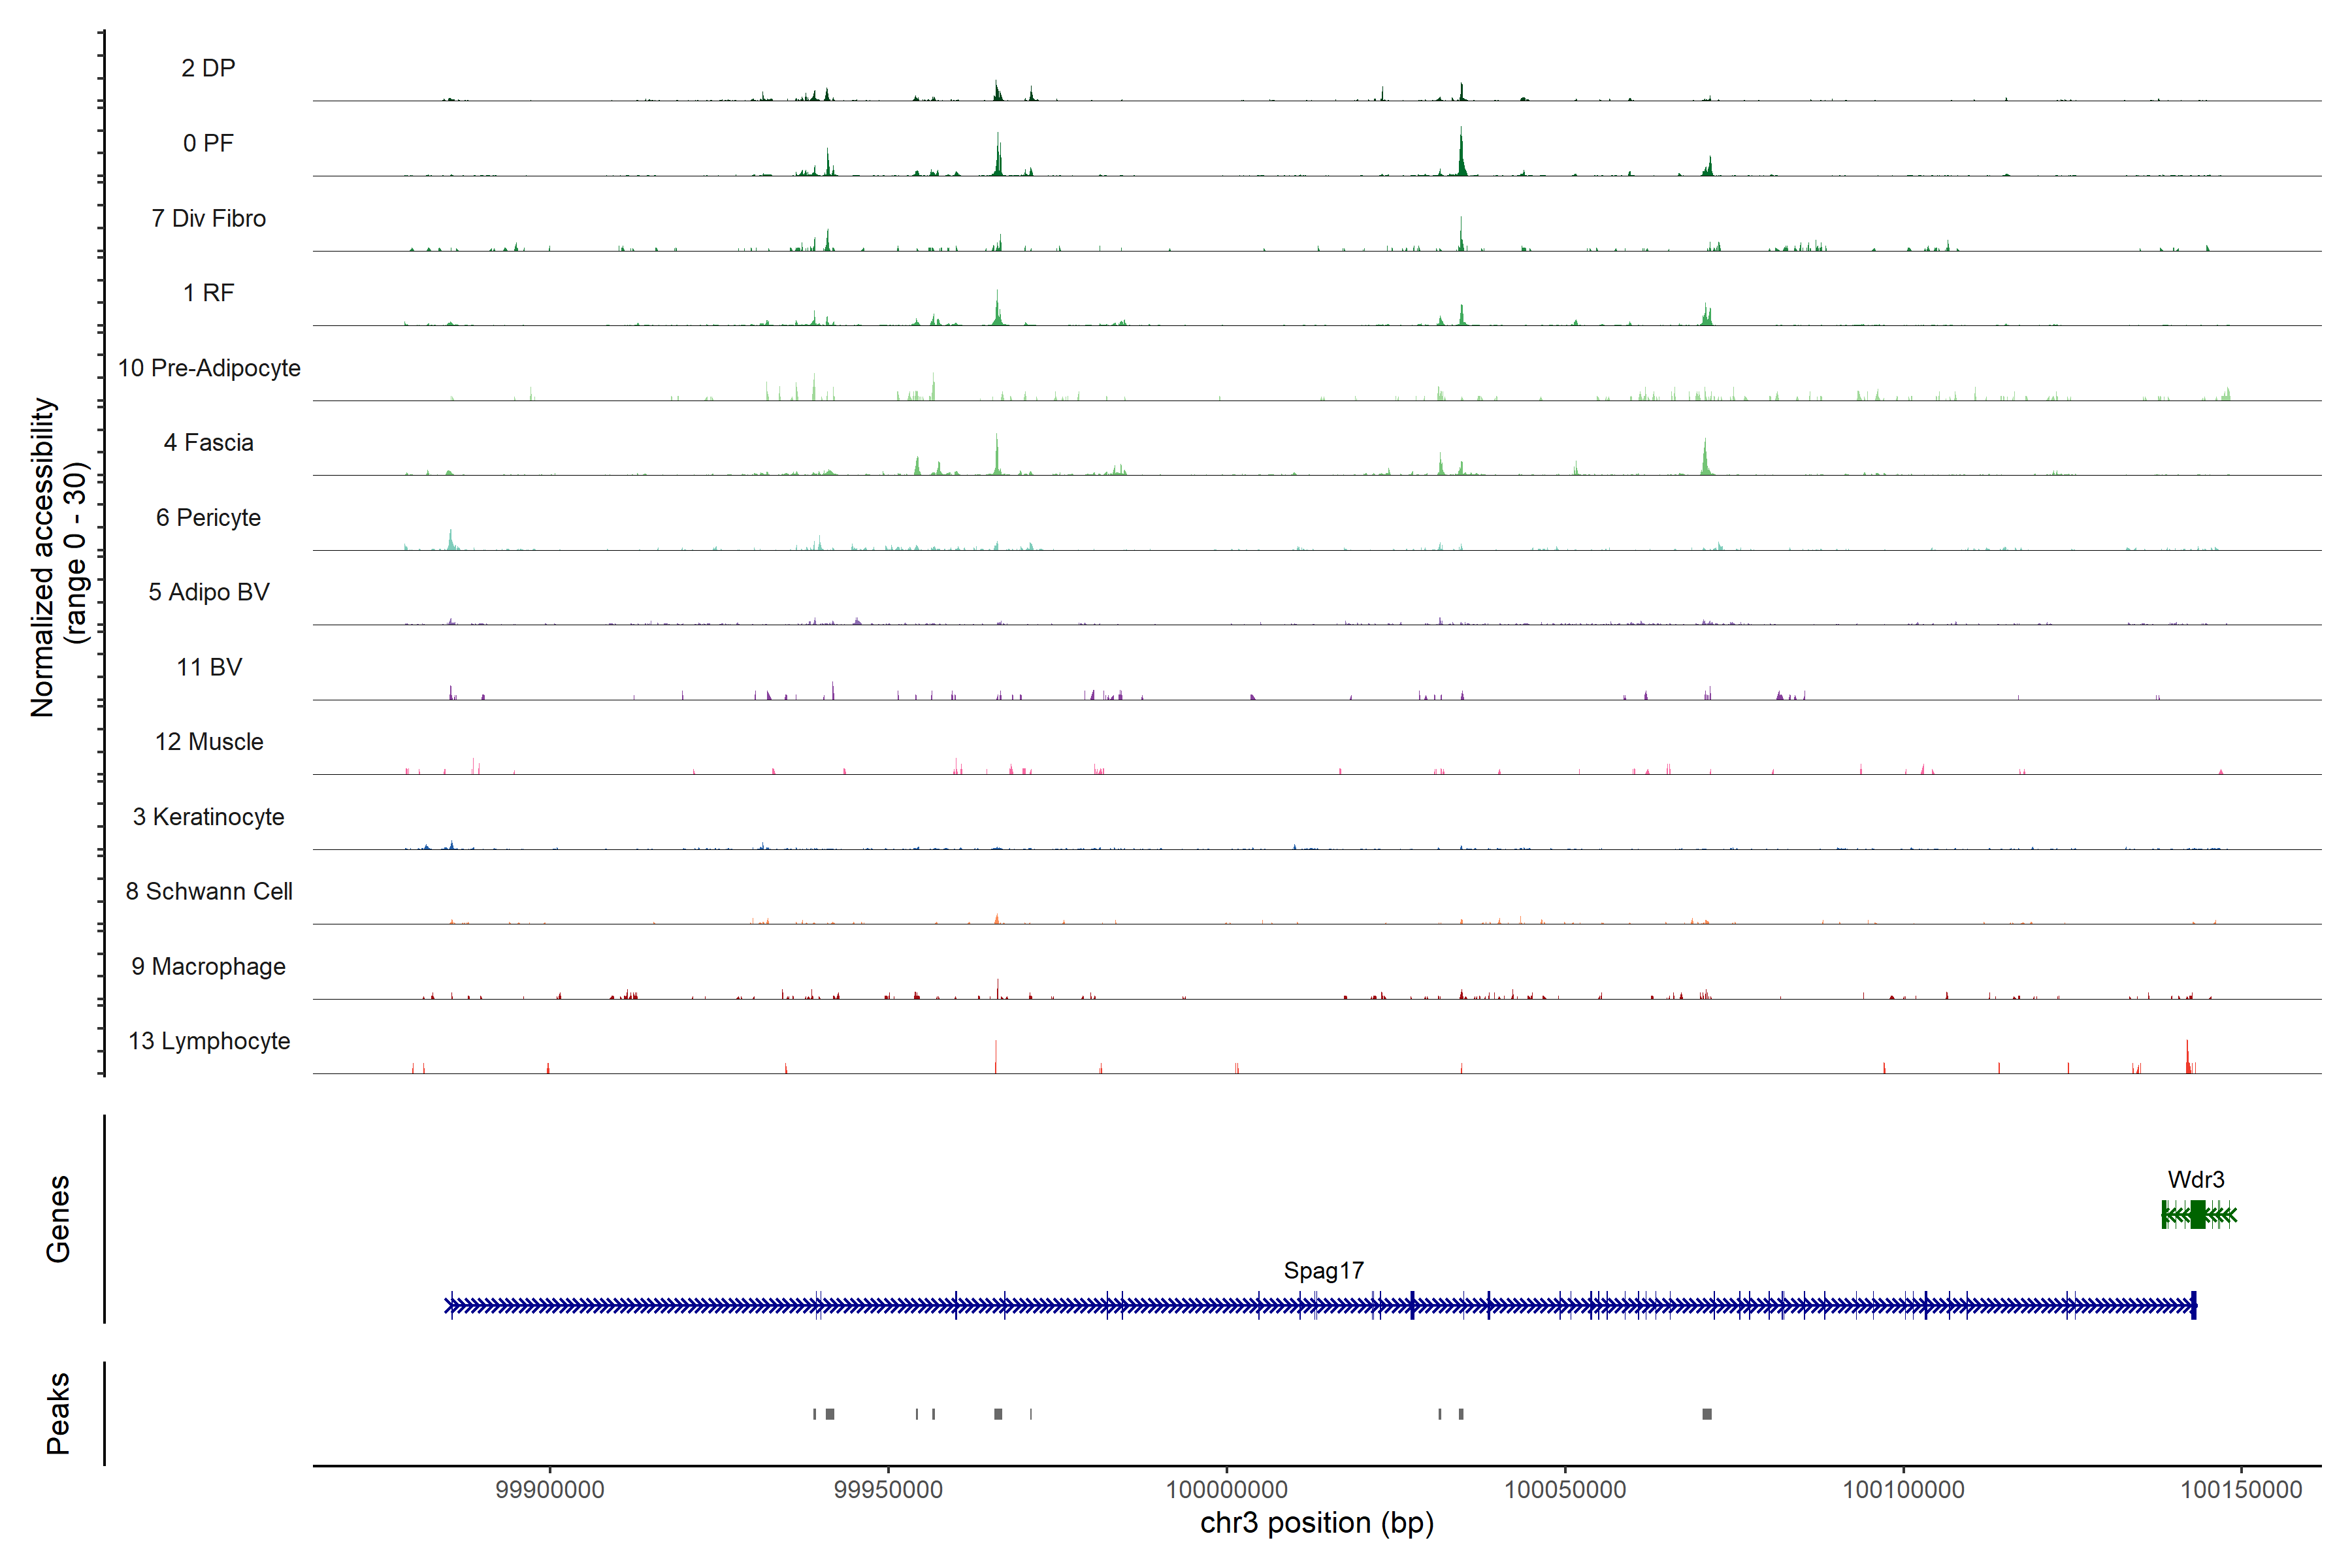Image resolution: width=2352 pixels, height=1568 pixels.
Task: Select the 4 Fascia track label
Action: click(208, 442)
